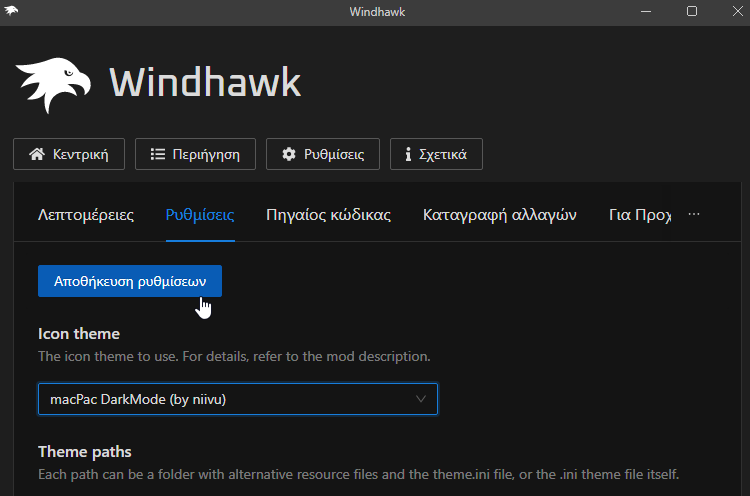Click the Windhawk eagle logo

click(53, 85)
